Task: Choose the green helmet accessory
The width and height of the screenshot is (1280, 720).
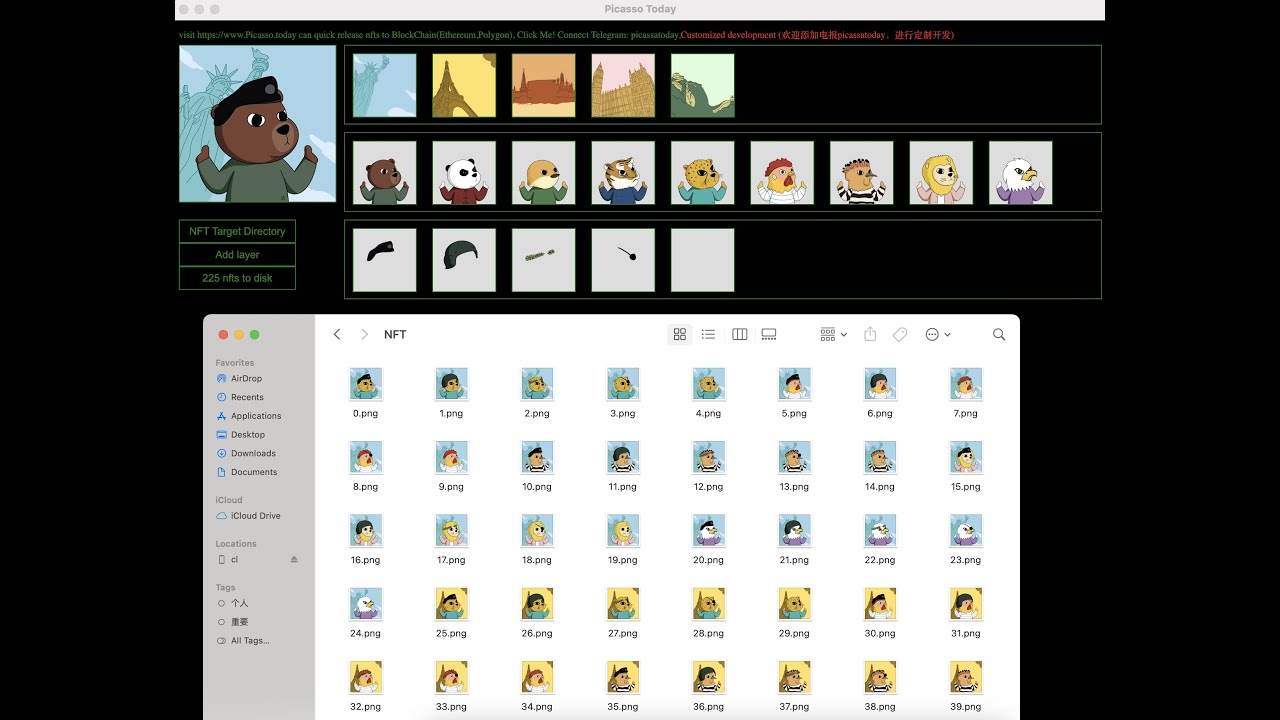Action: [x=464, y=260]
